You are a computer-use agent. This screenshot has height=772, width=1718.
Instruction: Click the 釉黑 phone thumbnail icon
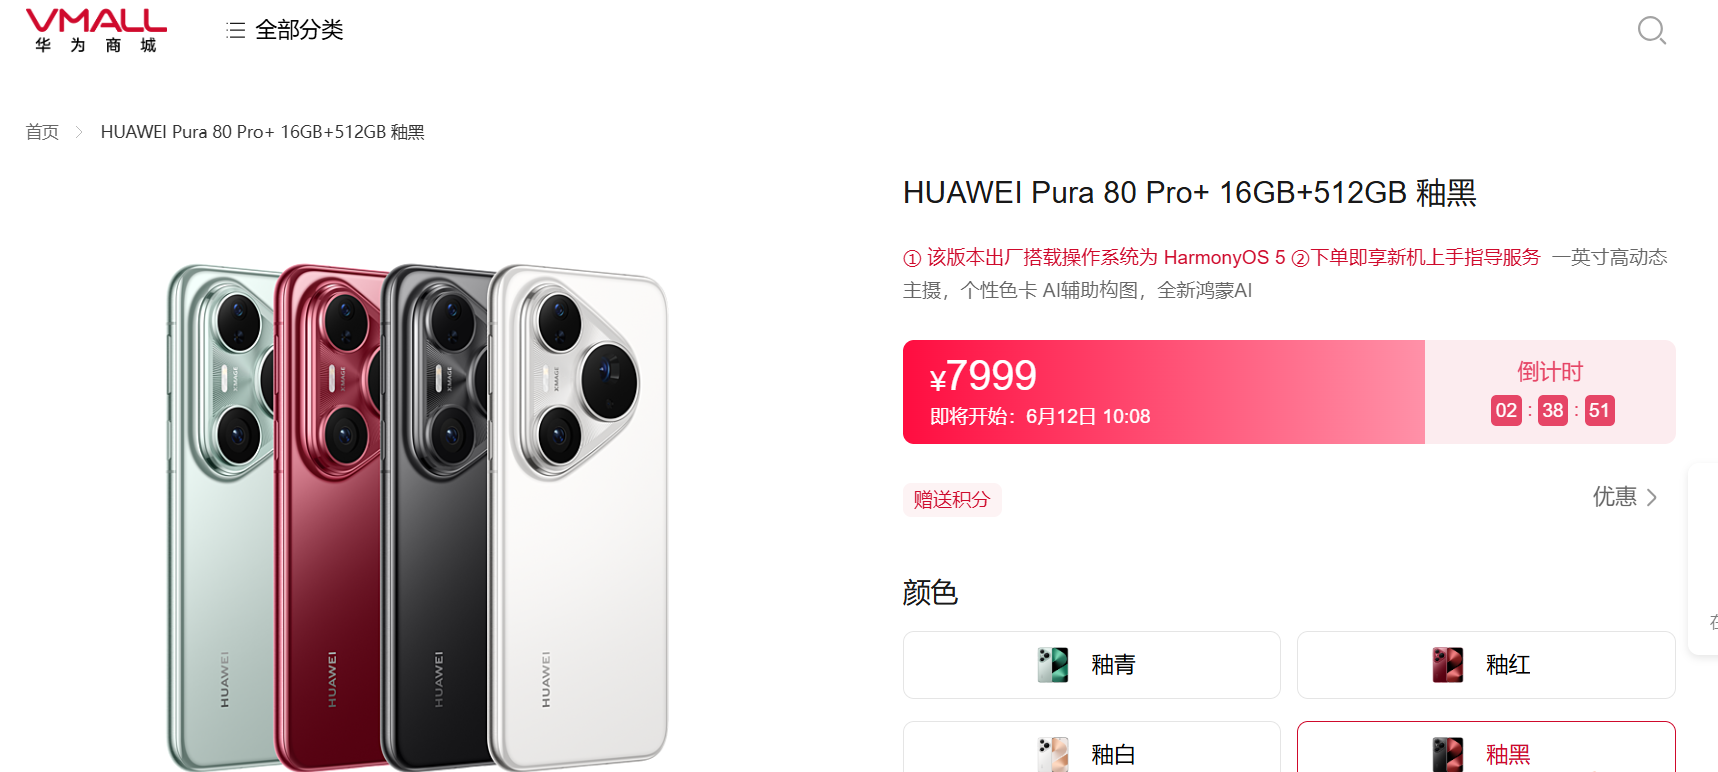point(1448,754)
